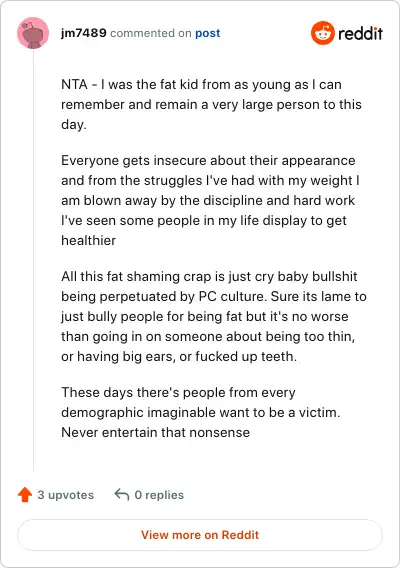This screenshot has height=568, width=400.
Task: Click the reddit wordmark text
Action: (x=360, y=33)
